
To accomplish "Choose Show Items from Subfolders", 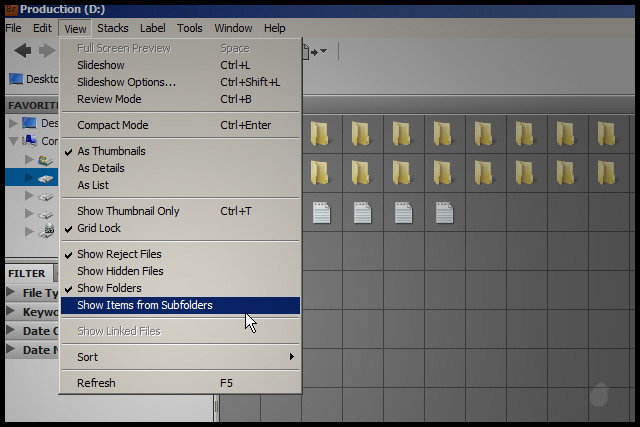I will pos(144,305).
